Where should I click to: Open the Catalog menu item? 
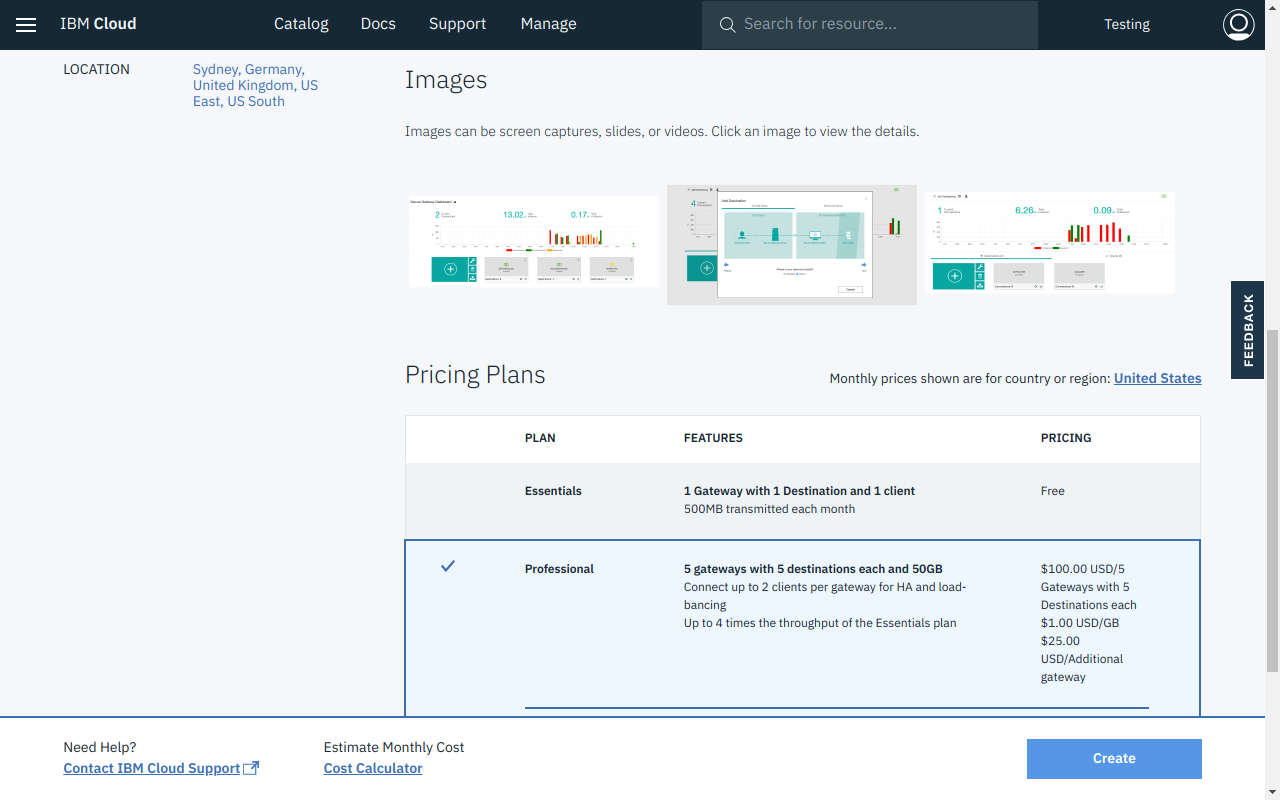[x=301, y=24]
